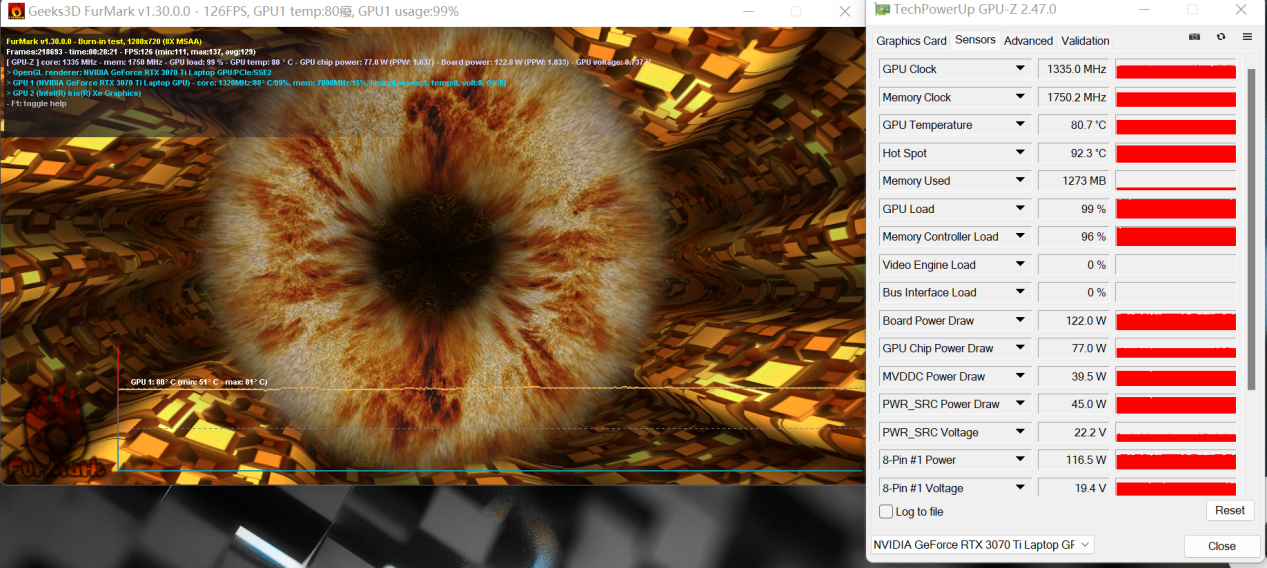This screenshot has height=568, width=1267.
Task: Click the FurMark GPU temperature graph label
Action: (x=199, y=382)
